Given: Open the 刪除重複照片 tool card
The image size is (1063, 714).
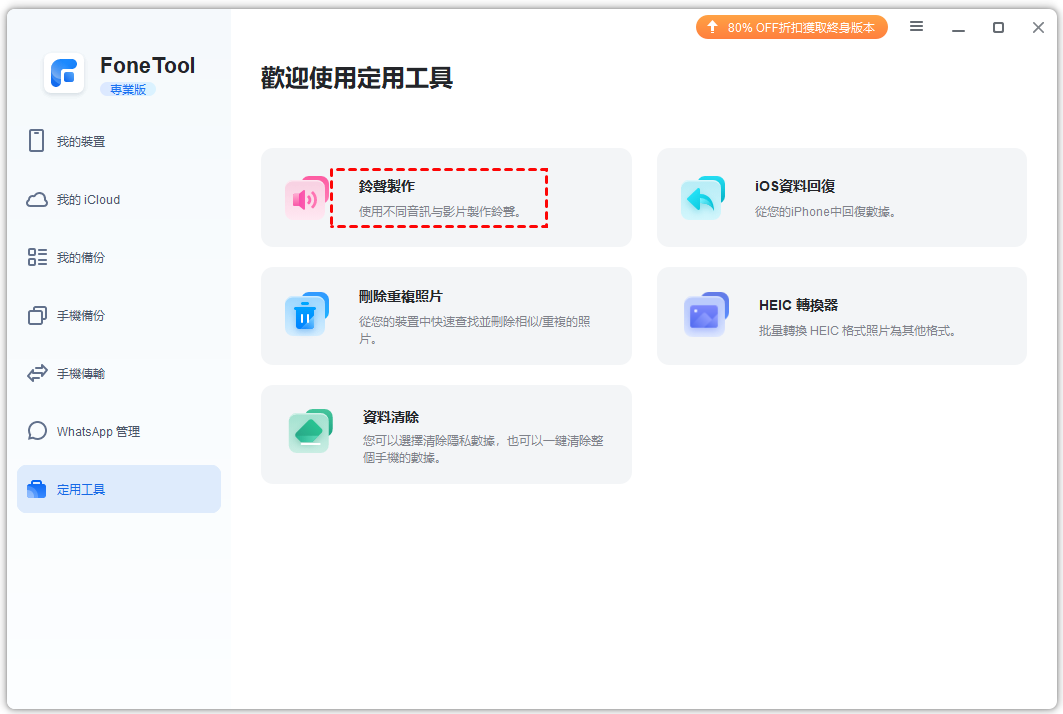Looking at the screenshot, I should pos(446,315).
